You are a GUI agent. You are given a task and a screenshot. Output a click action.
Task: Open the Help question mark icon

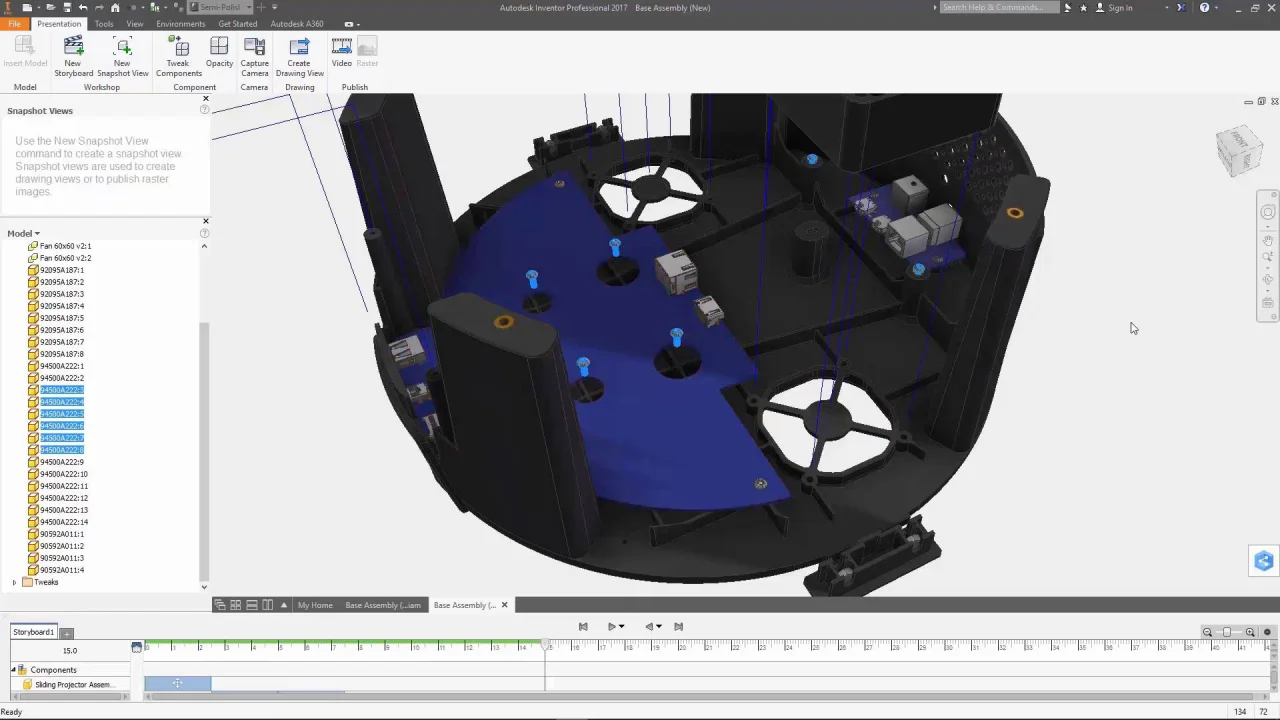tap(1204, 7)
